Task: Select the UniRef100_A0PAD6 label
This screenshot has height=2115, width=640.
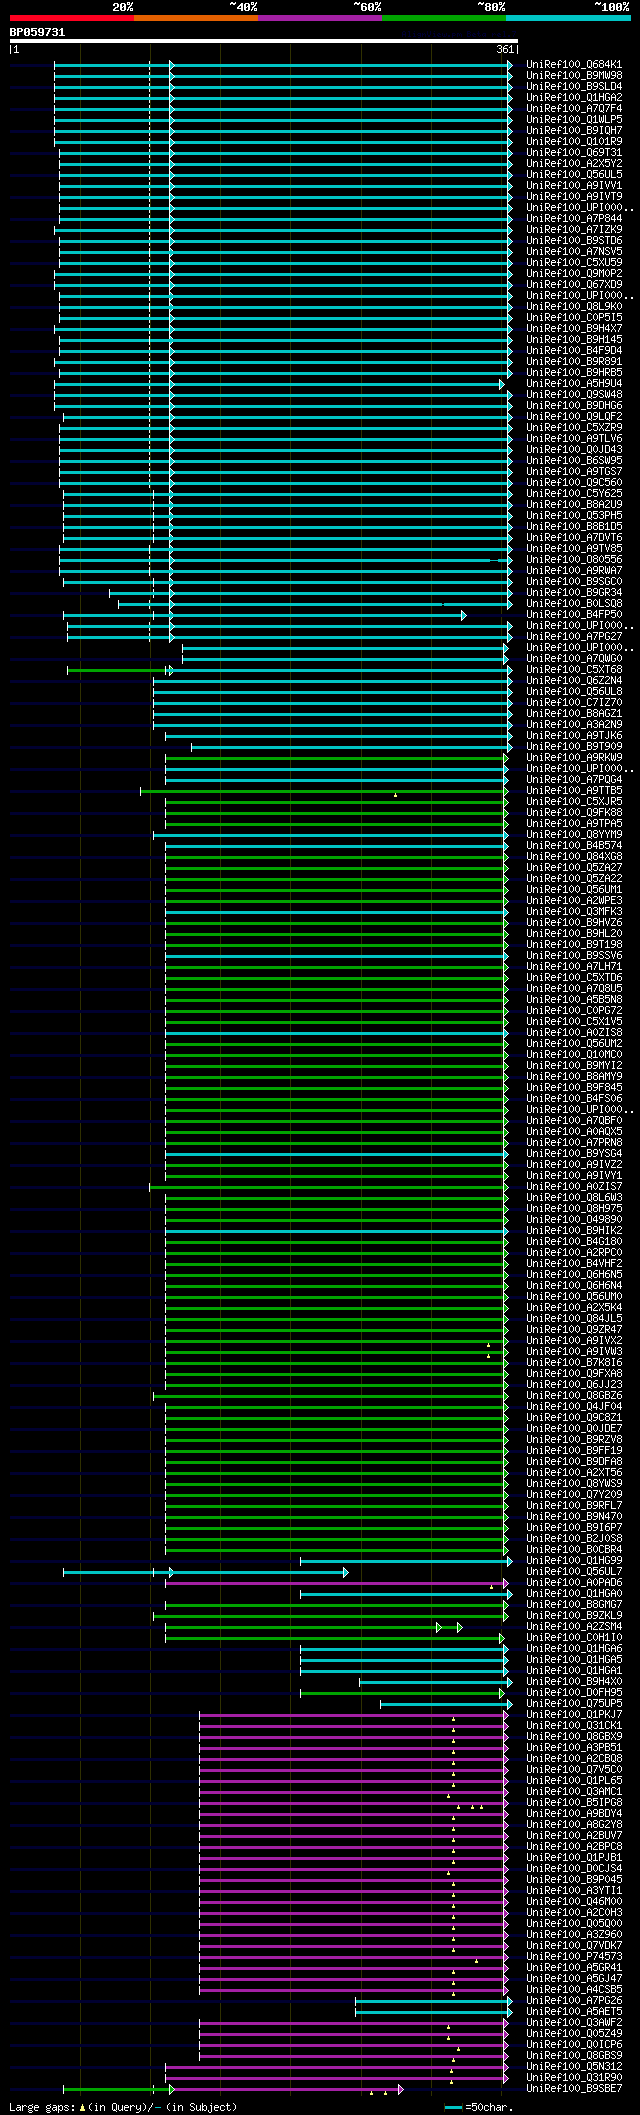Action: coord(574,1582)
